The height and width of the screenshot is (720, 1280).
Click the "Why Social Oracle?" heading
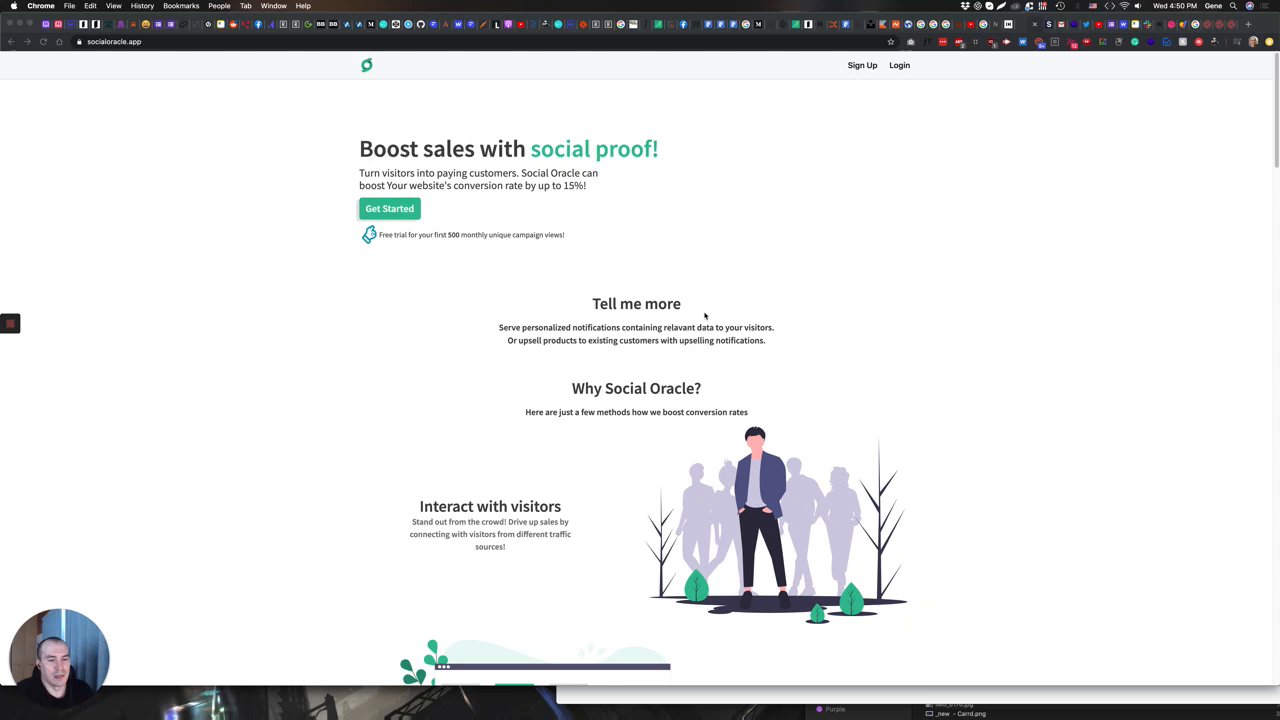coord(636,388)
